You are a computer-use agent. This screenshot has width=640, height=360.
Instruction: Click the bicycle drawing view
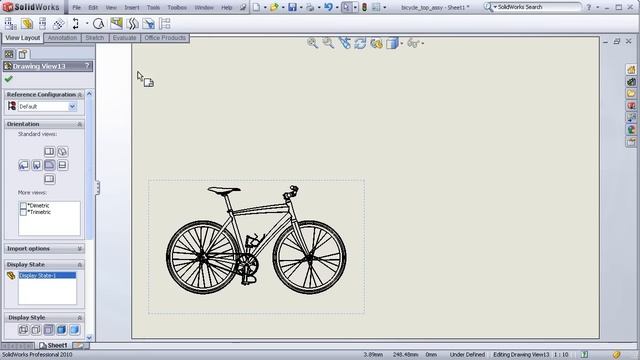[256, 246]
